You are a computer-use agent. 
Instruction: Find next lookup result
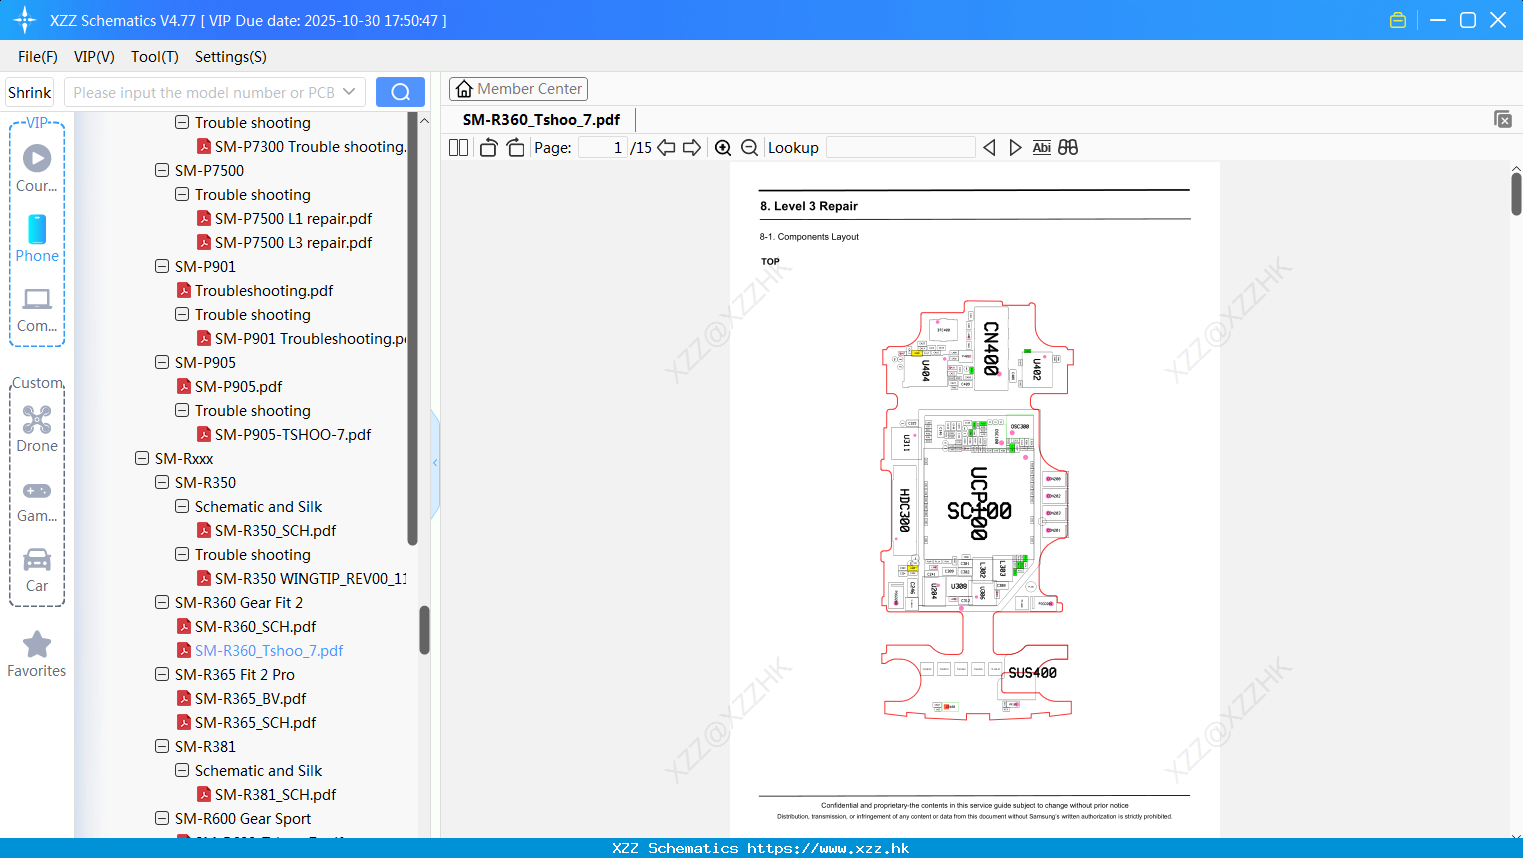point(1015,147)
